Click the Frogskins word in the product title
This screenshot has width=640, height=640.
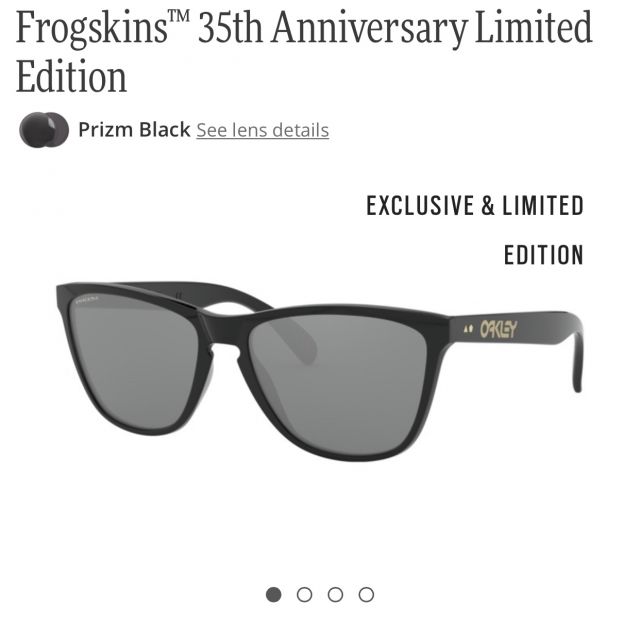tap(92, 28)
